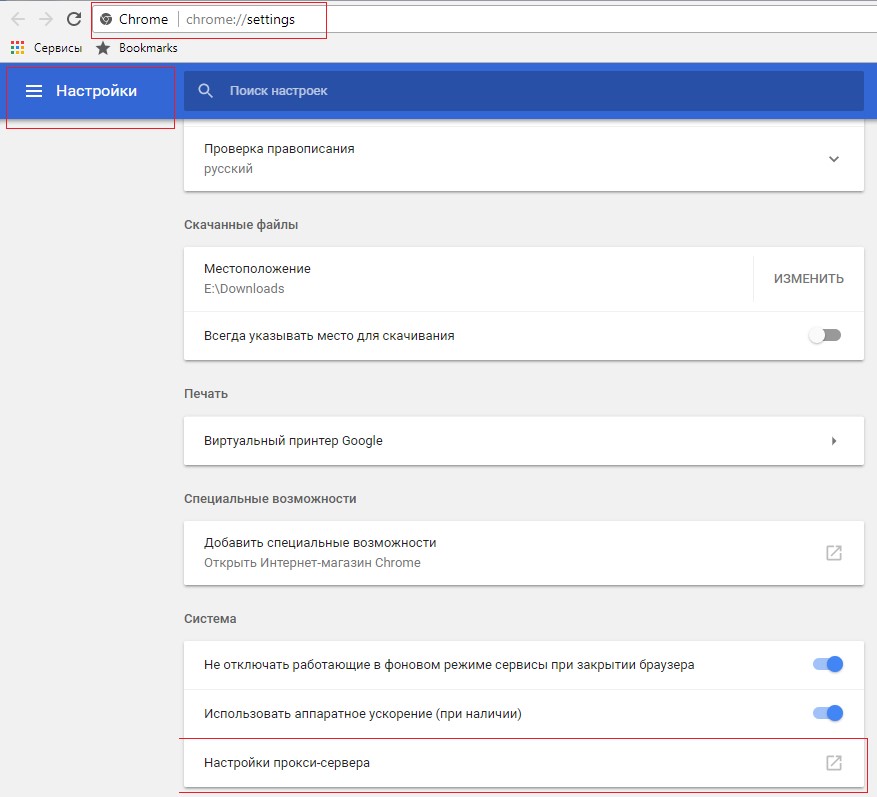Click the Chrome logo in address bar

pos(106,20)
